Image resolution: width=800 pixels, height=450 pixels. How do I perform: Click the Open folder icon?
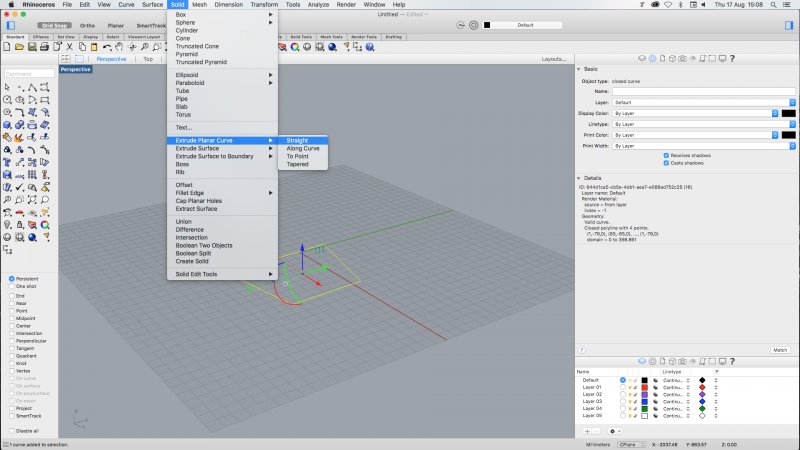point(19,47)
